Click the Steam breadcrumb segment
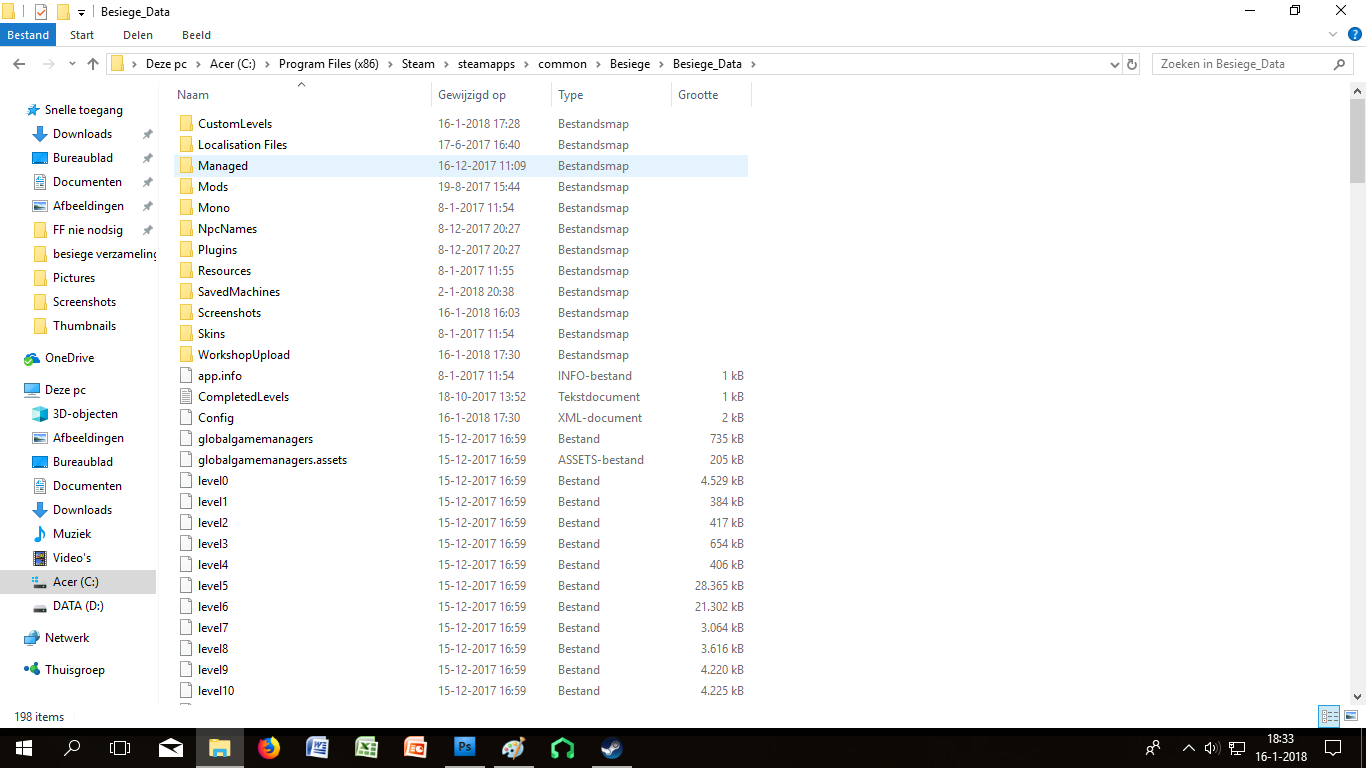 [x=418, y=64]
